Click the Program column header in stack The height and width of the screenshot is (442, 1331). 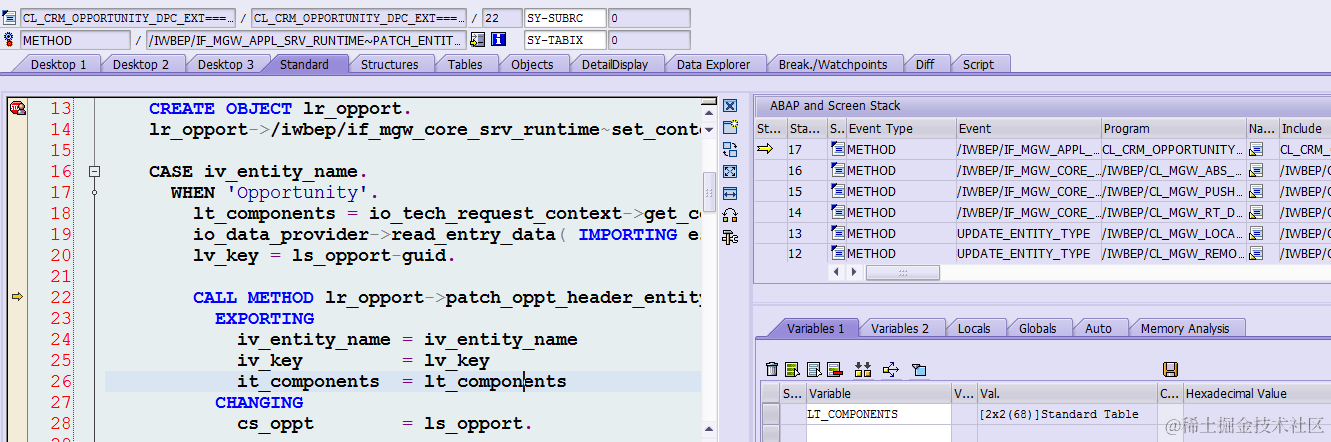(x=1173, y=128)
